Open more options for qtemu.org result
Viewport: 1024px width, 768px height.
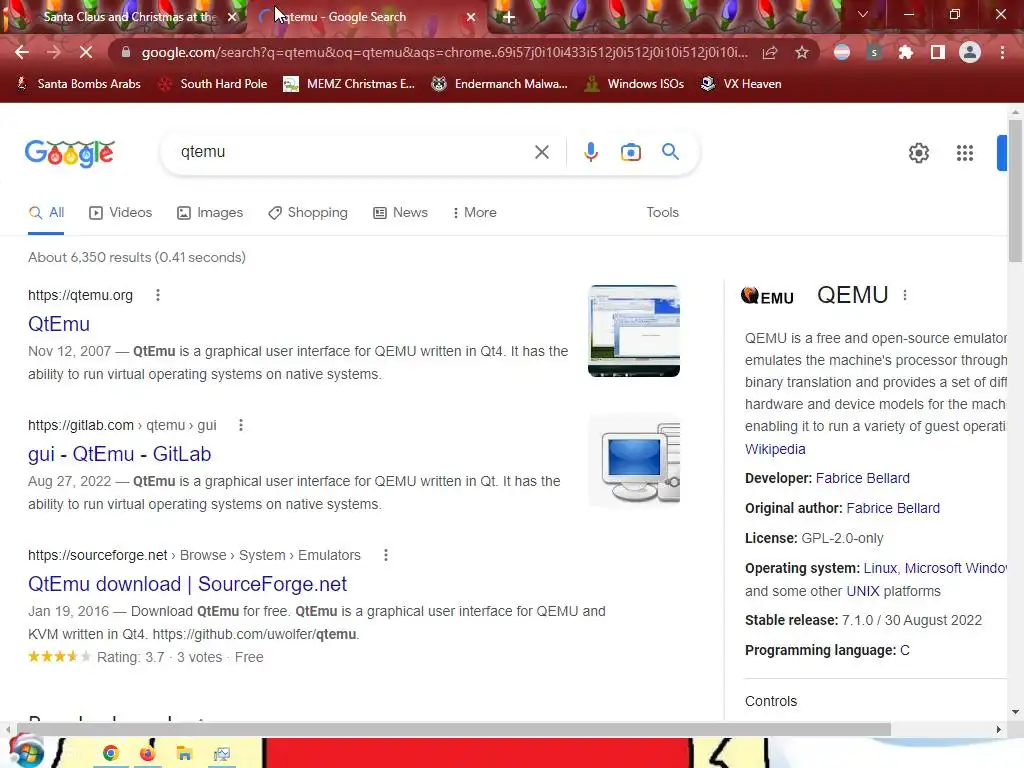(157, 295)
